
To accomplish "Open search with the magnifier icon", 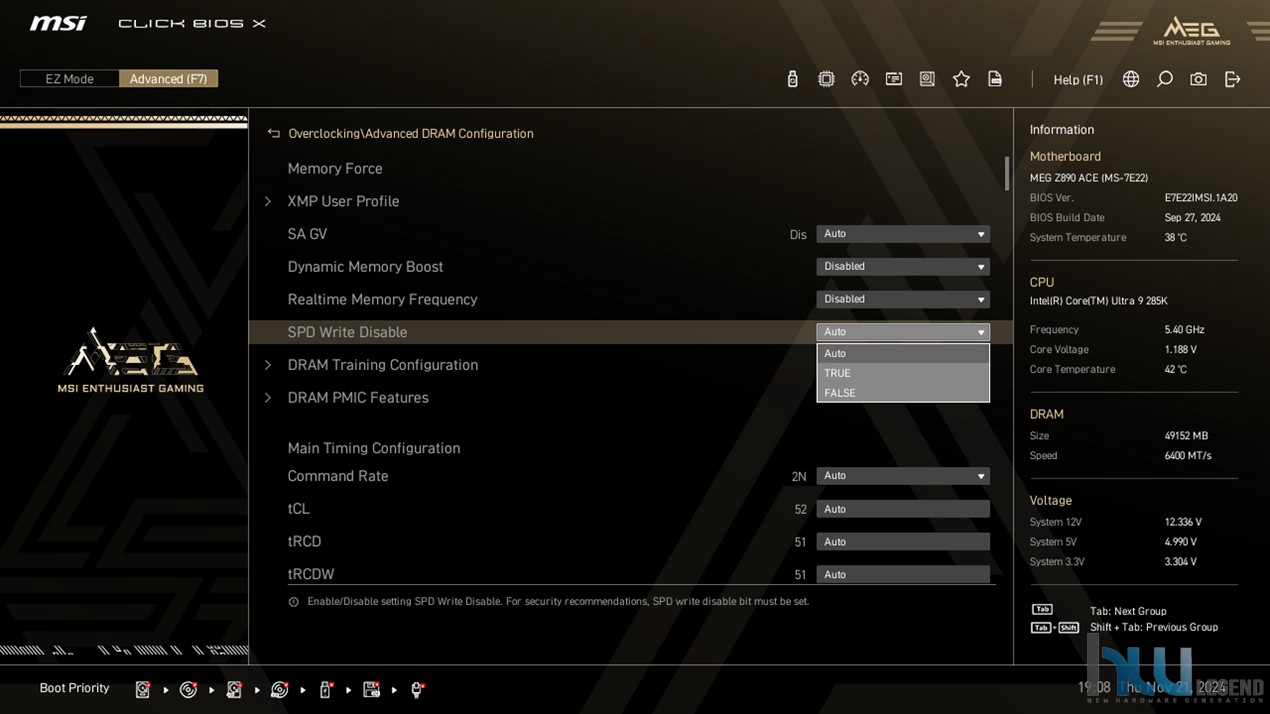I will 1165,79.
